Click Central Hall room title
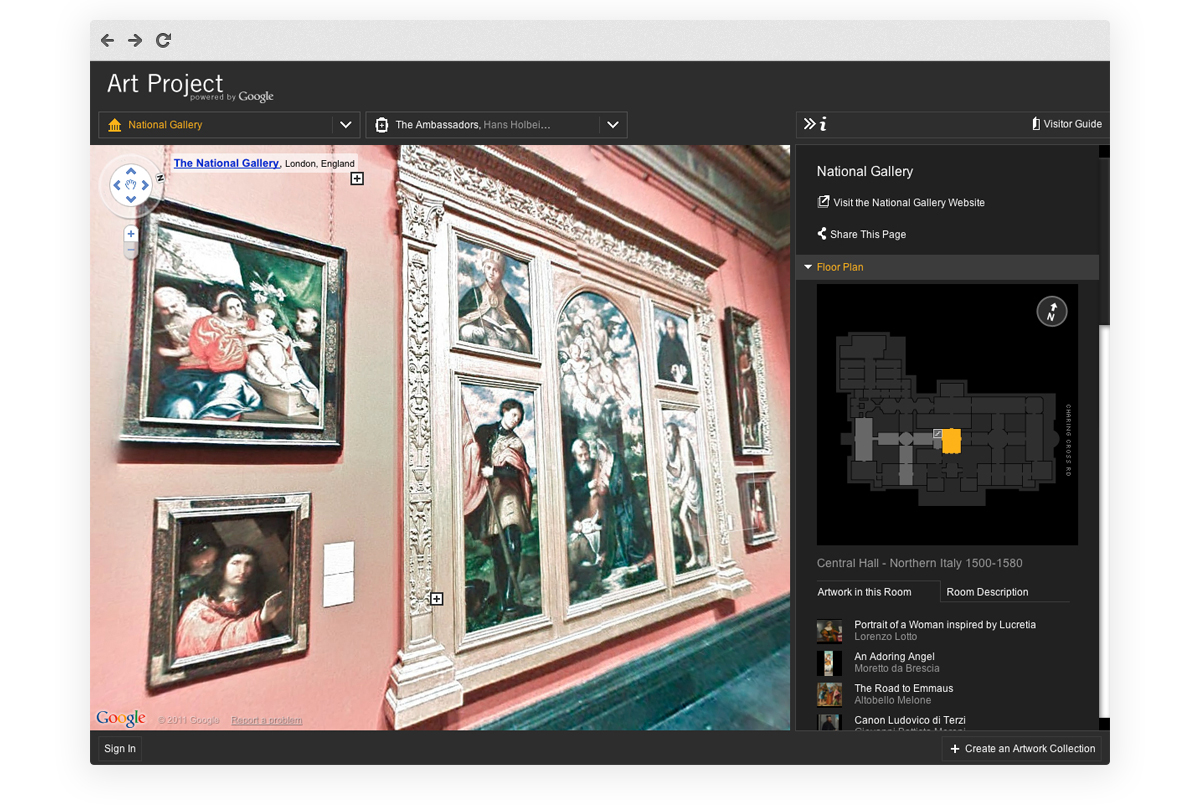This screenshot has width=1200, height=810. pyautogui.click(x=920, y=563)
